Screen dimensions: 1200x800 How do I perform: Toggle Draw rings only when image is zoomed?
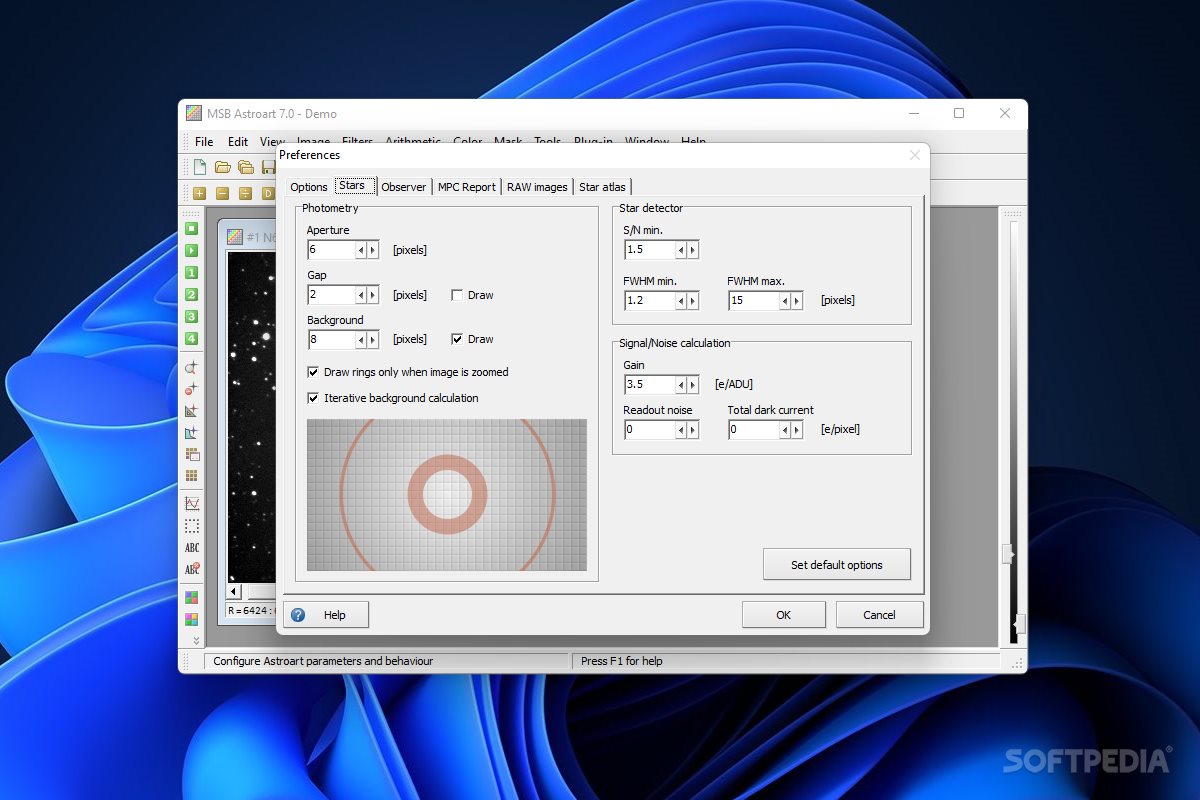pos(313,372)
